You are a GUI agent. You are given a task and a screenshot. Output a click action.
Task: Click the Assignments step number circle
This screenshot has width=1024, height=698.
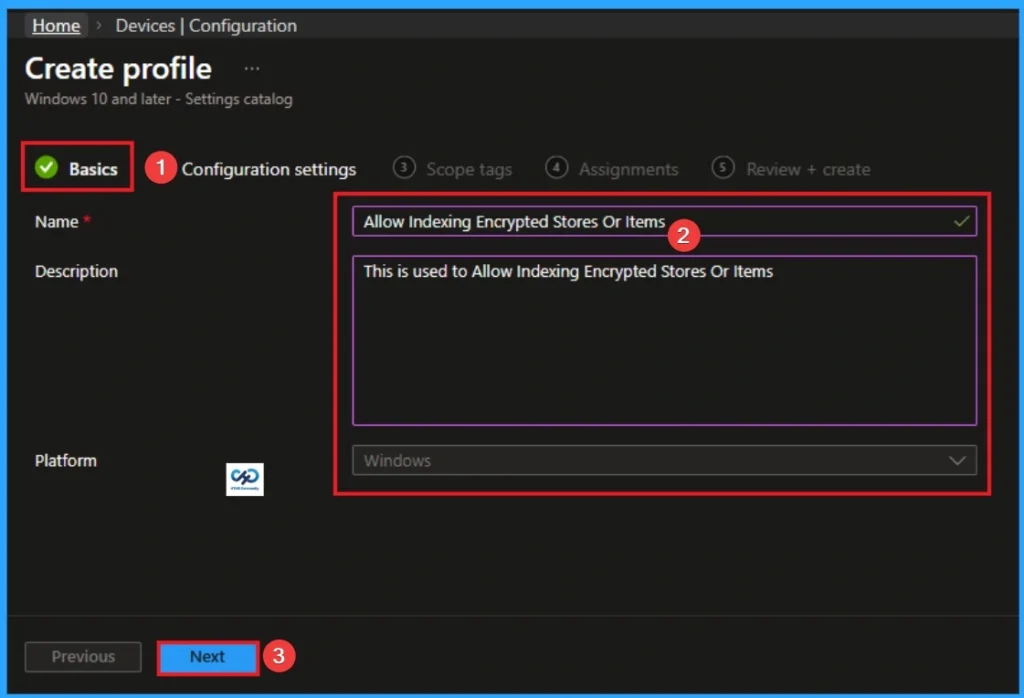(x=557, y=168)
